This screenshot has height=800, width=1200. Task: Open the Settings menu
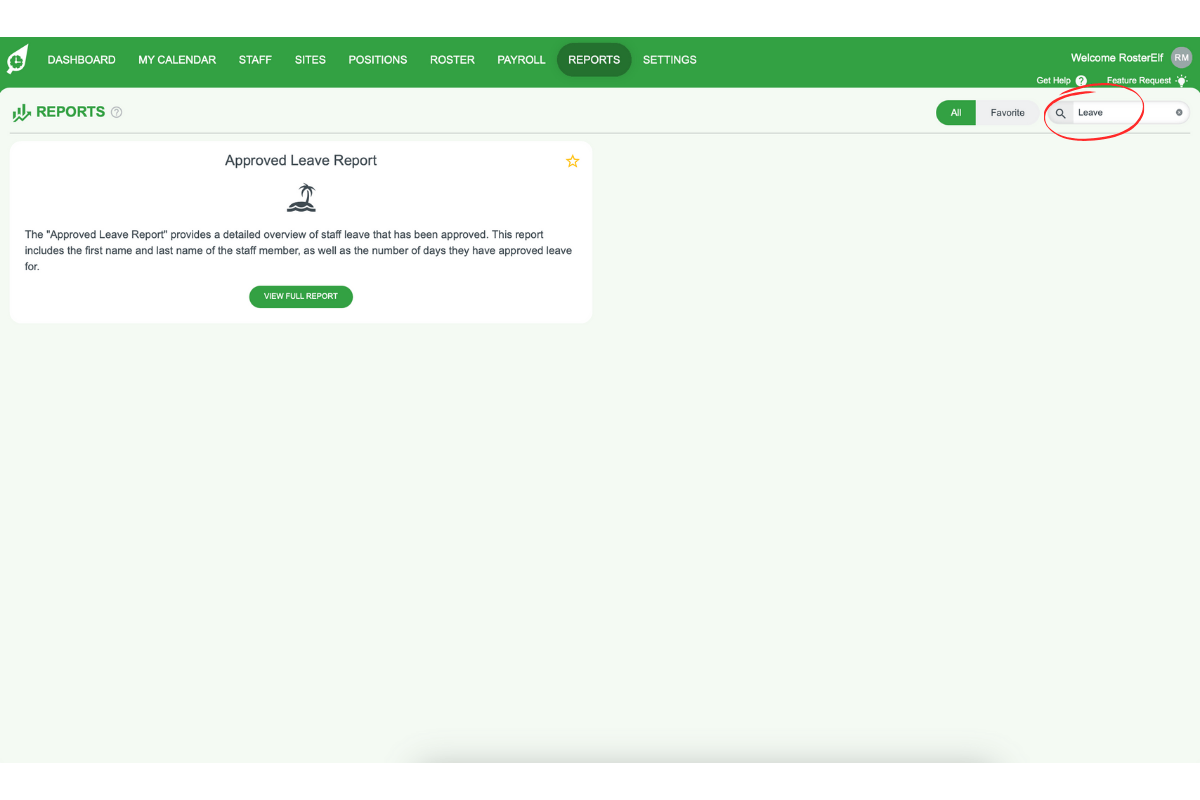coord(669,60)
